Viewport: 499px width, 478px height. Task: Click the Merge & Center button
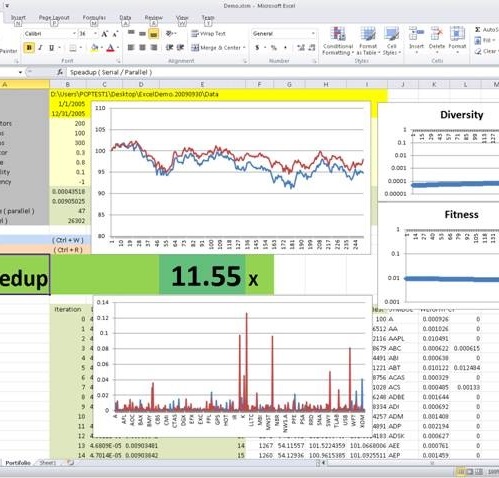pyautogui.click(x=218, y=48)
